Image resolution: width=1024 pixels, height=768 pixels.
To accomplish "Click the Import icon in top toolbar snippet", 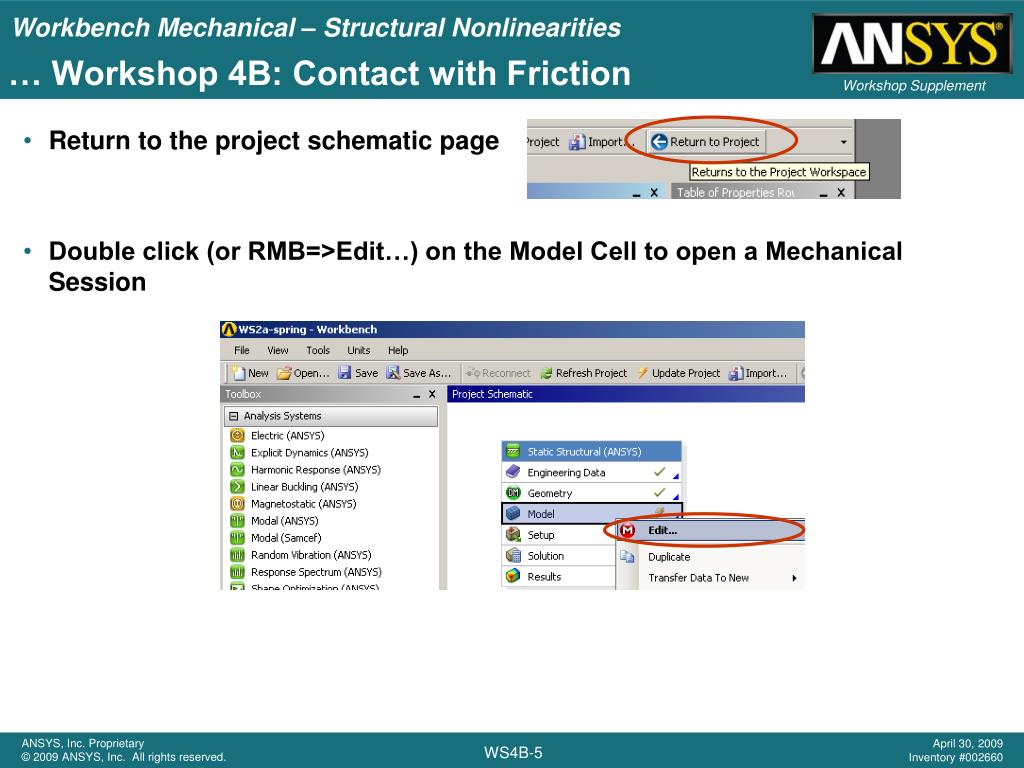I will (x=577, y=142).
